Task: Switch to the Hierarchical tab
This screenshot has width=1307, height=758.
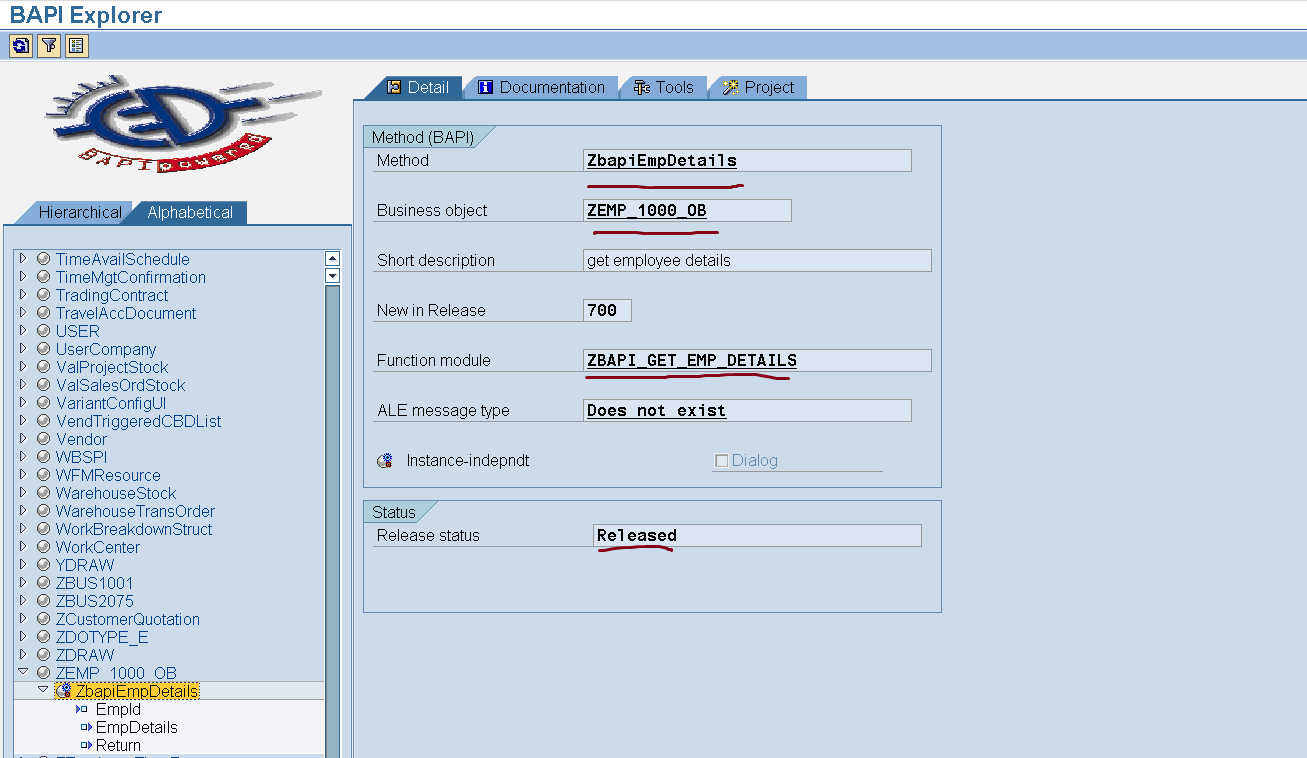Action: (x=80, y=212)
